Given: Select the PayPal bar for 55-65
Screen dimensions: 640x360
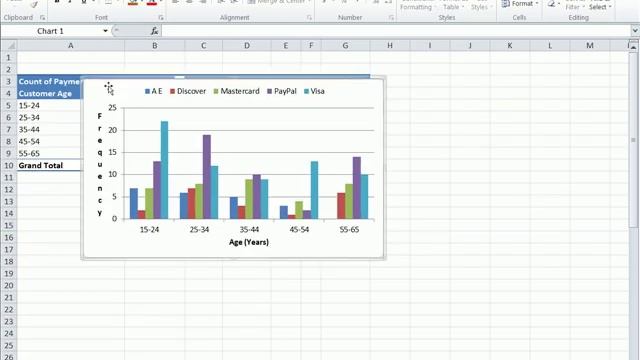Looking at the screenshot, I should pos(357,188).
